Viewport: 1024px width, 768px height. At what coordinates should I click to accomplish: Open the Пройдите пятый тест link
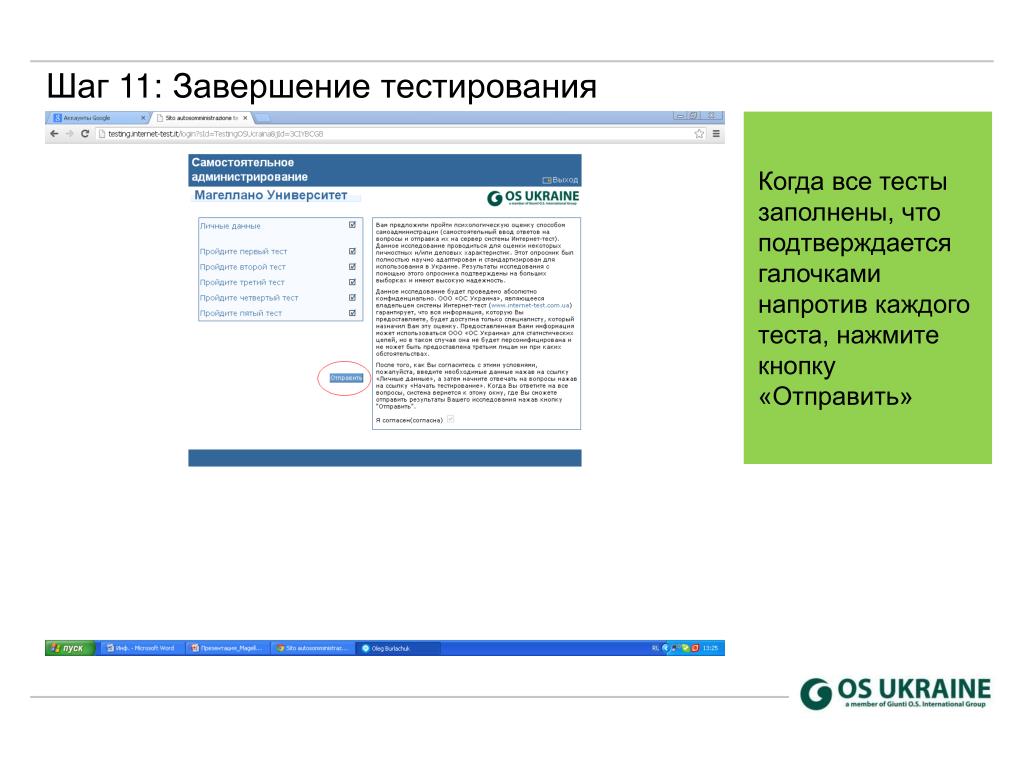tap(240, 313)
